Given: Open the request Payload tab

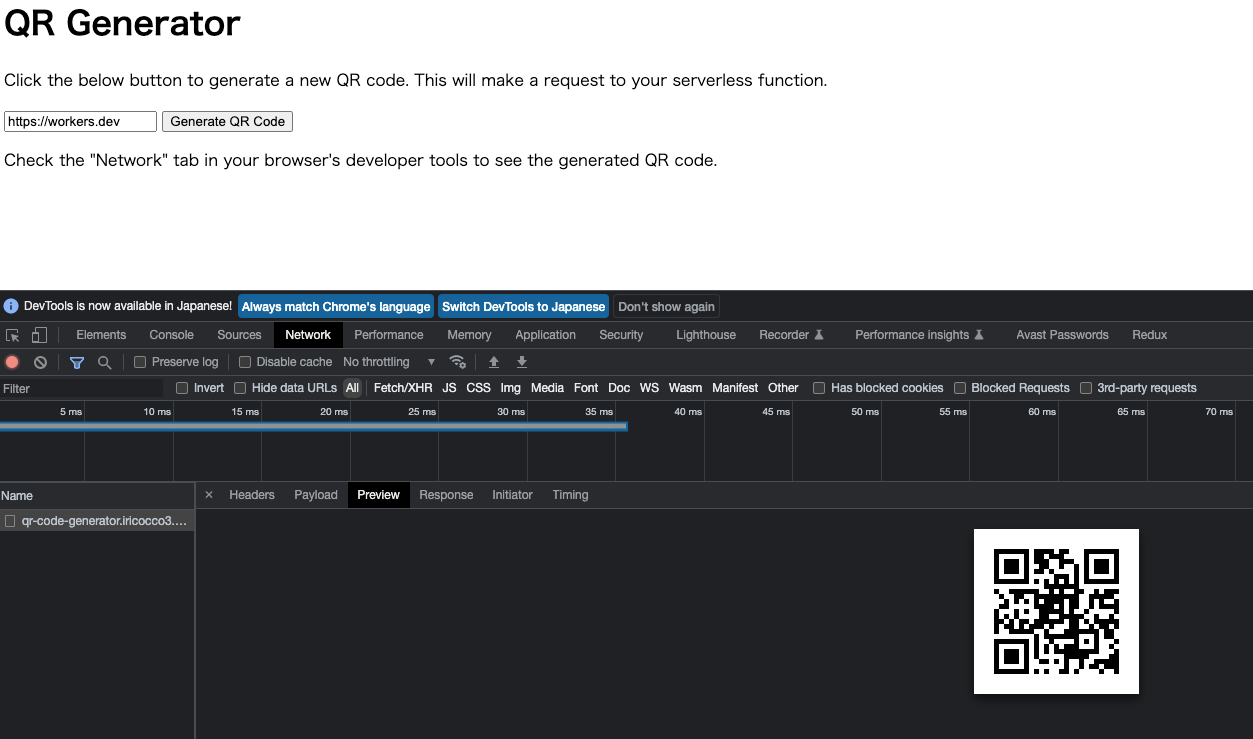Looking at the screenshot, I should pos(316,495).
